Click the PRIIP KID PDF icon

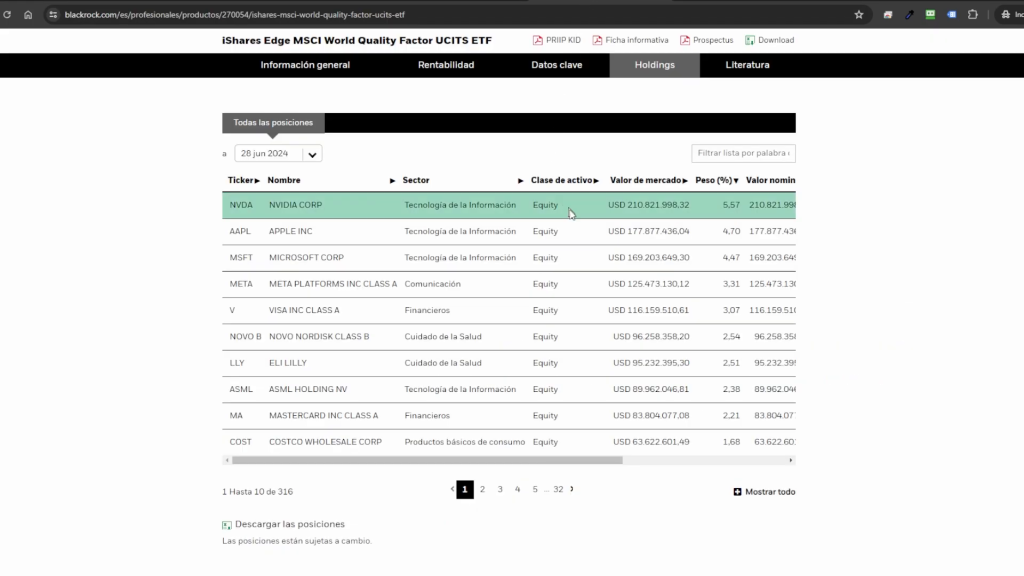tap(537, 40)
